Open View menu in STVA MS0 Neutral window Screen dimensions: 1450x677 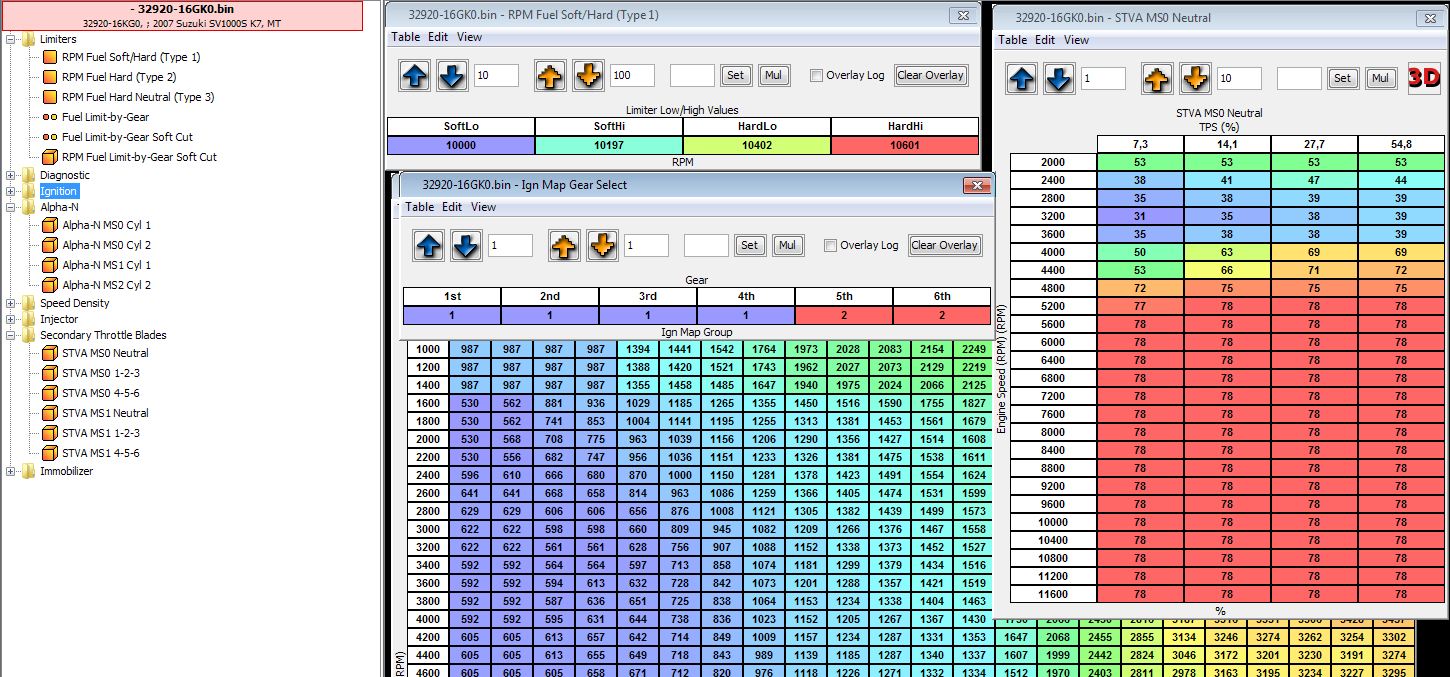point(1076,40)
